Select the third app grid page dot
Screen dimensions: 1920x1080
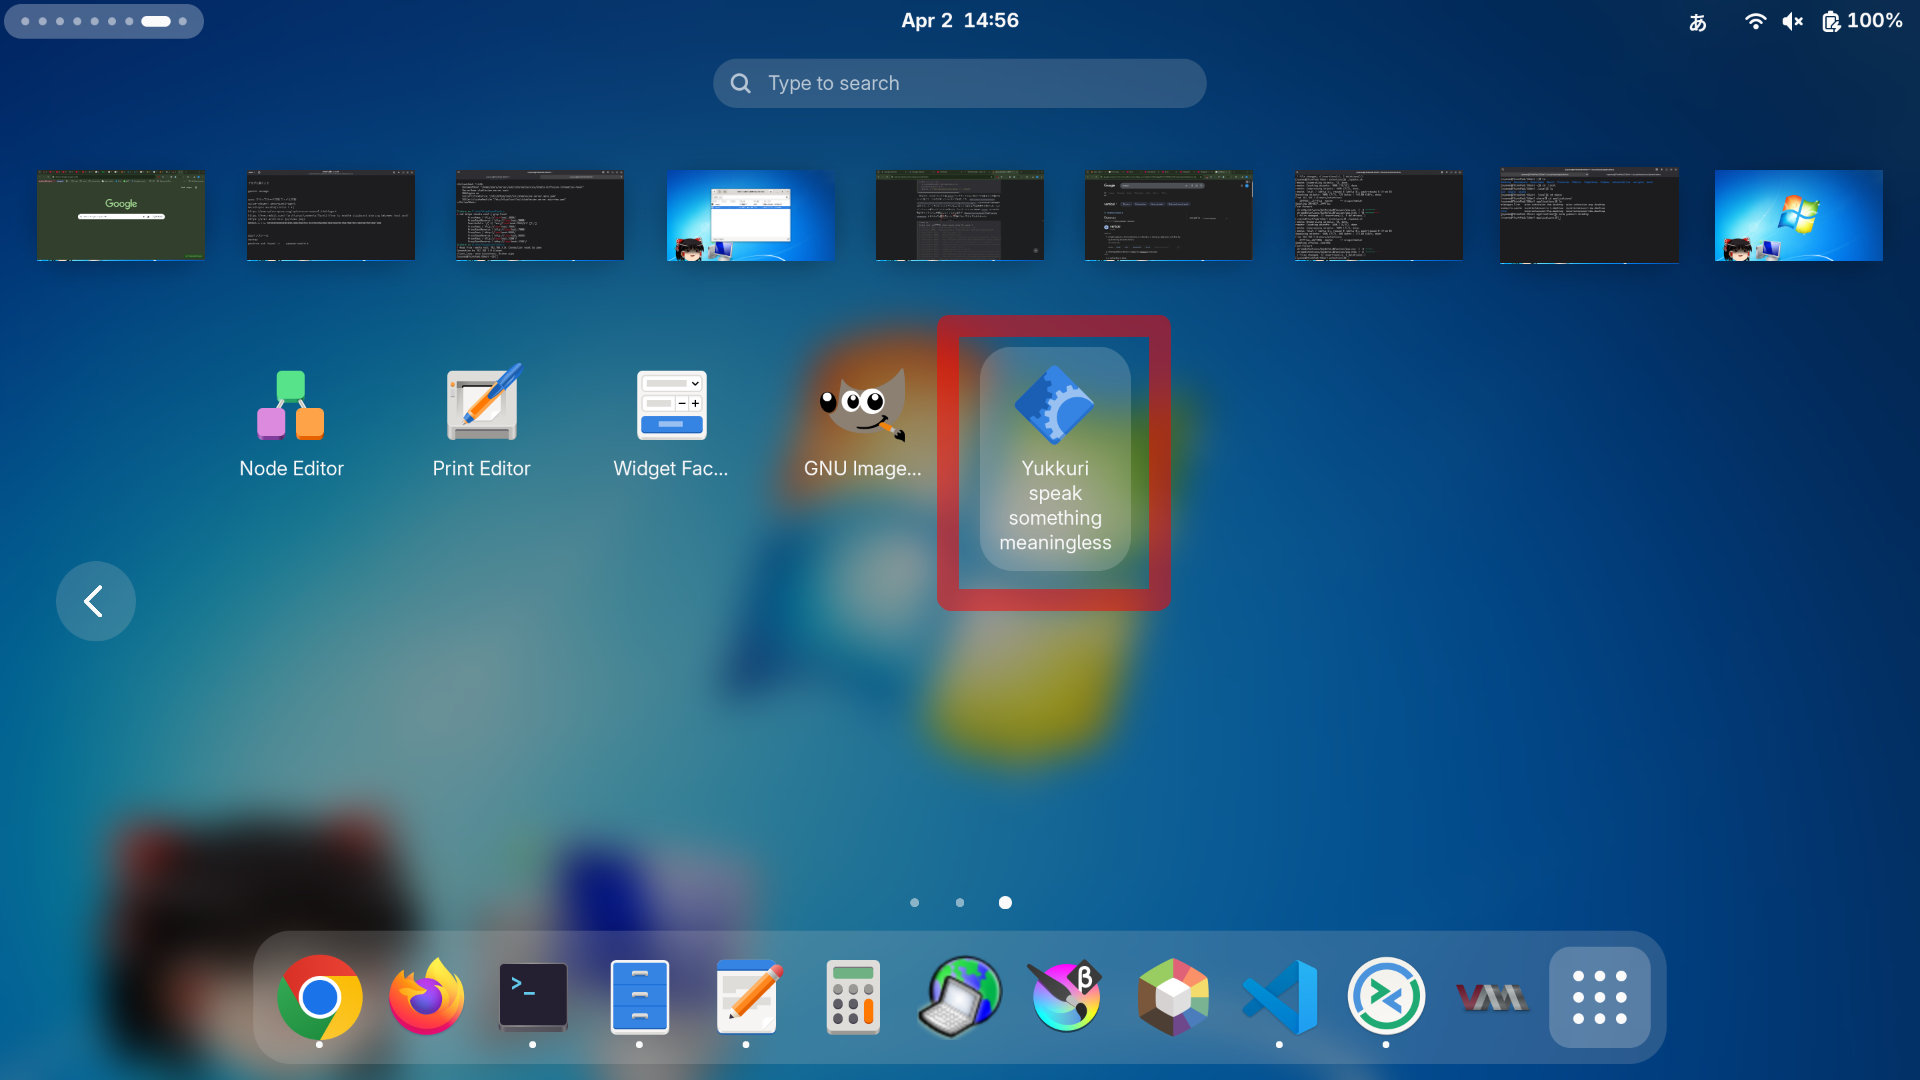pyautogui.click(x=1005, y=903)
